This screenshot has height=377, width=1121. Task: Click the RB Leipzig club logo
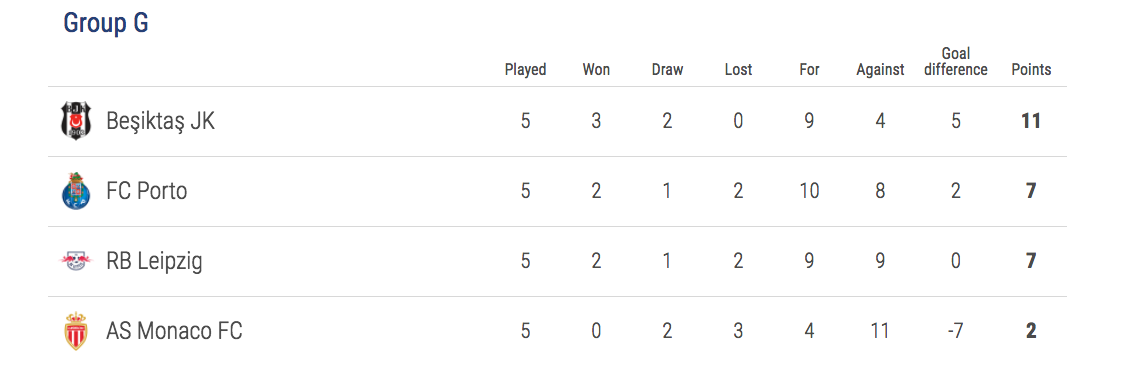[x=76, y=261]
